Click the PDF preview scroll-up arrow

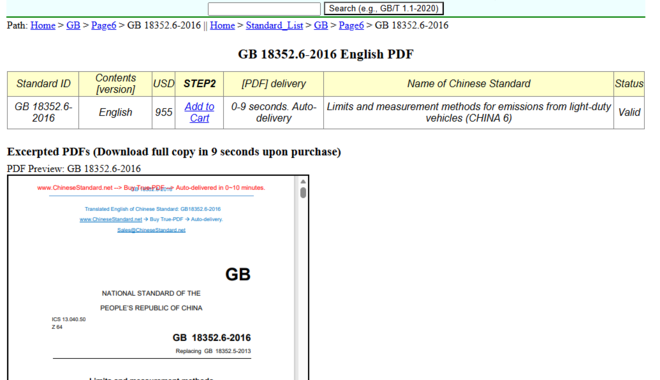(303, 181)
